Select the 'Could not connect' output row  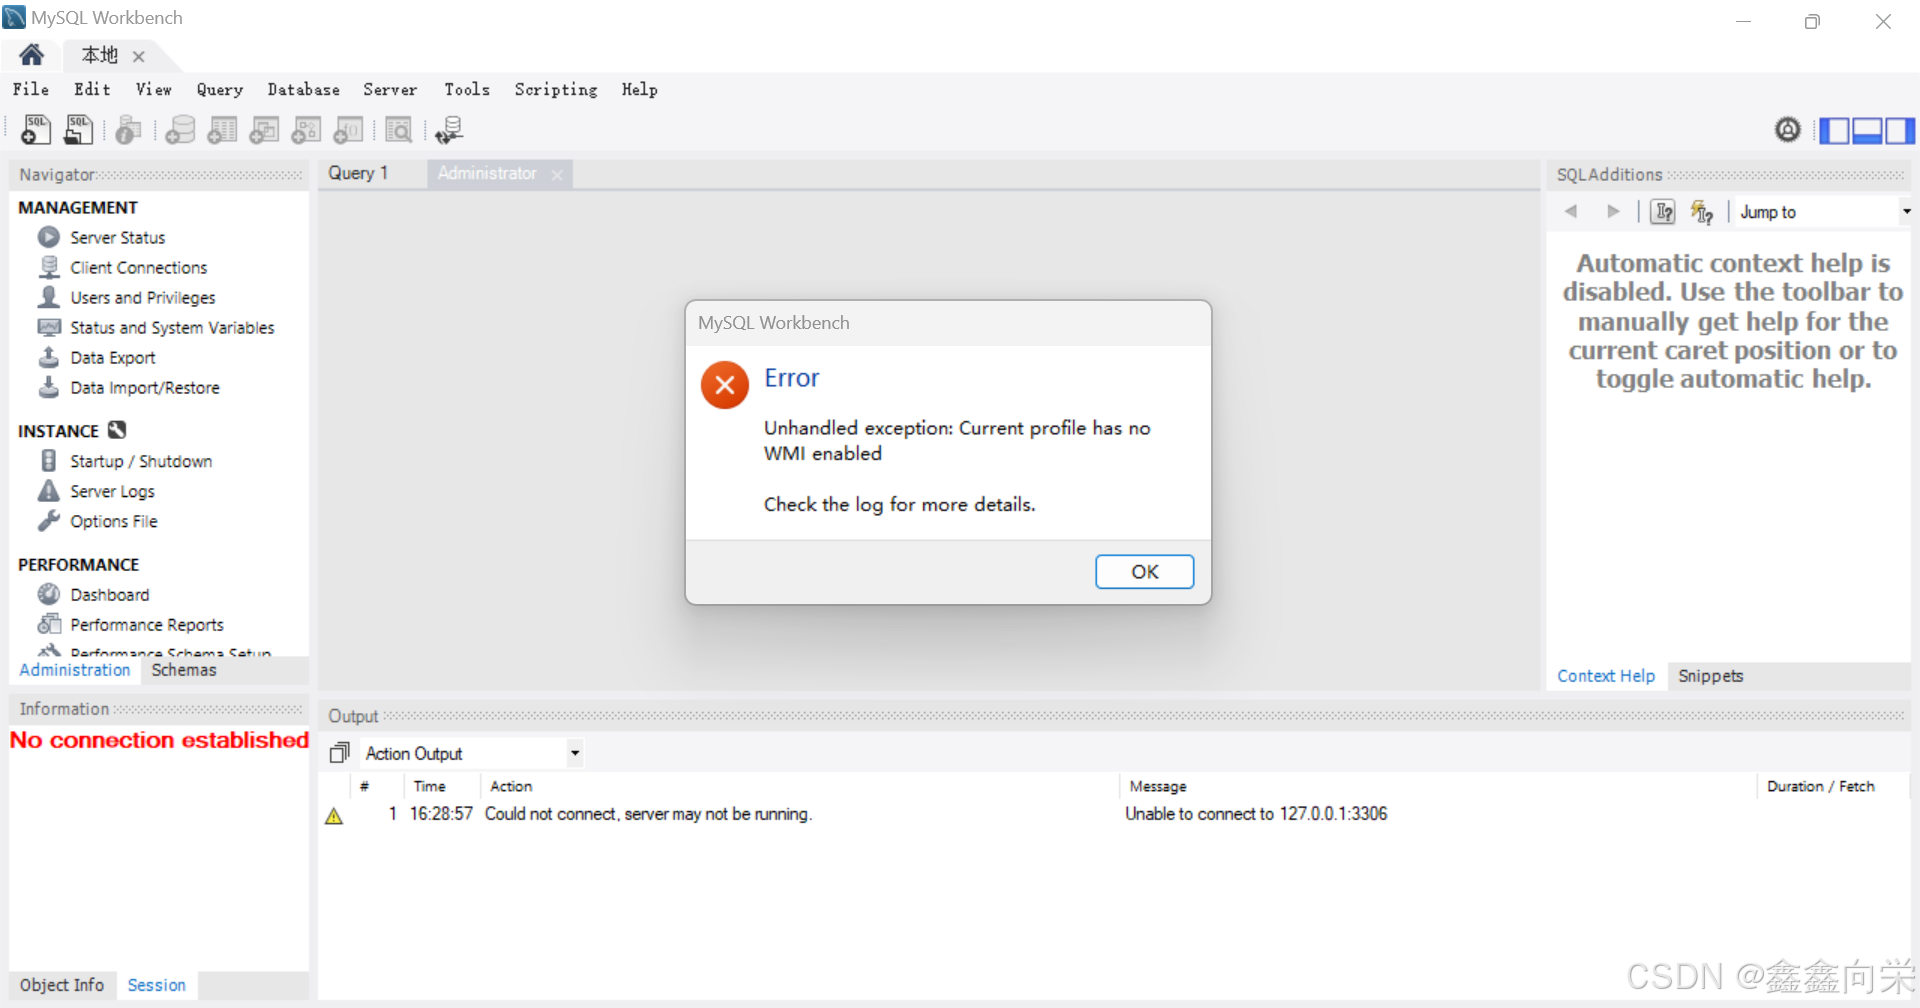[x=1113, y=814]
